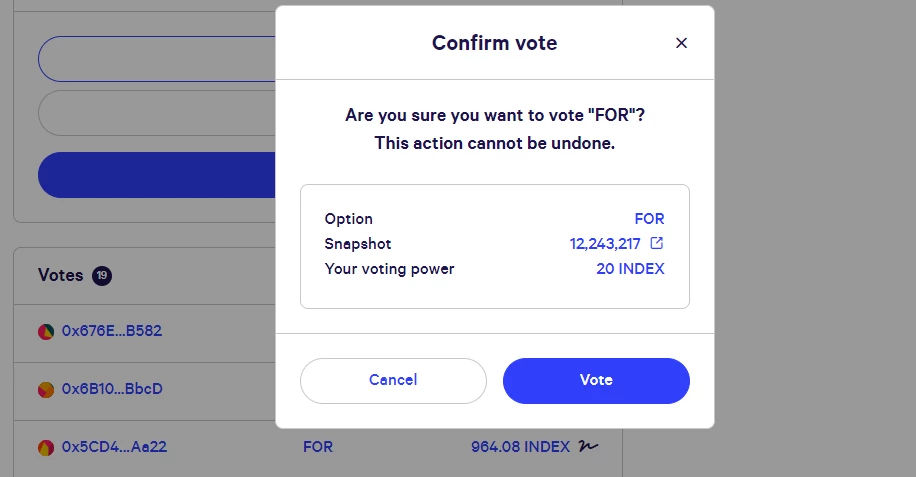The height and width of the screenshot is (477, 916).
Task: Close the Confirm vote dialog
Action: [681, 43]
